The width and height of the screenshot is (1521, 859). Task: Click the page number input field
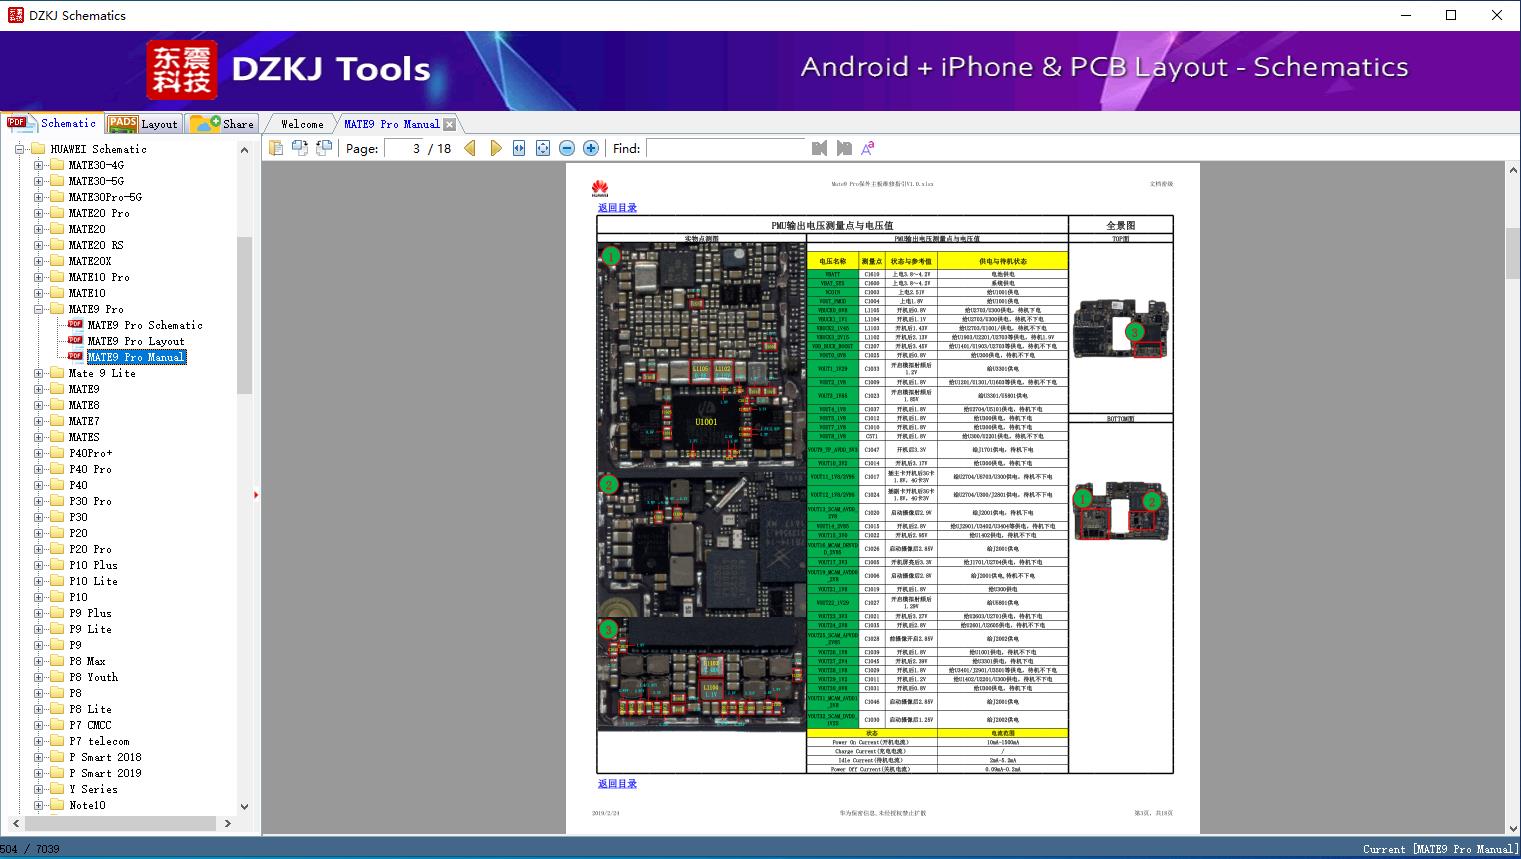click(x=402, y=148)
